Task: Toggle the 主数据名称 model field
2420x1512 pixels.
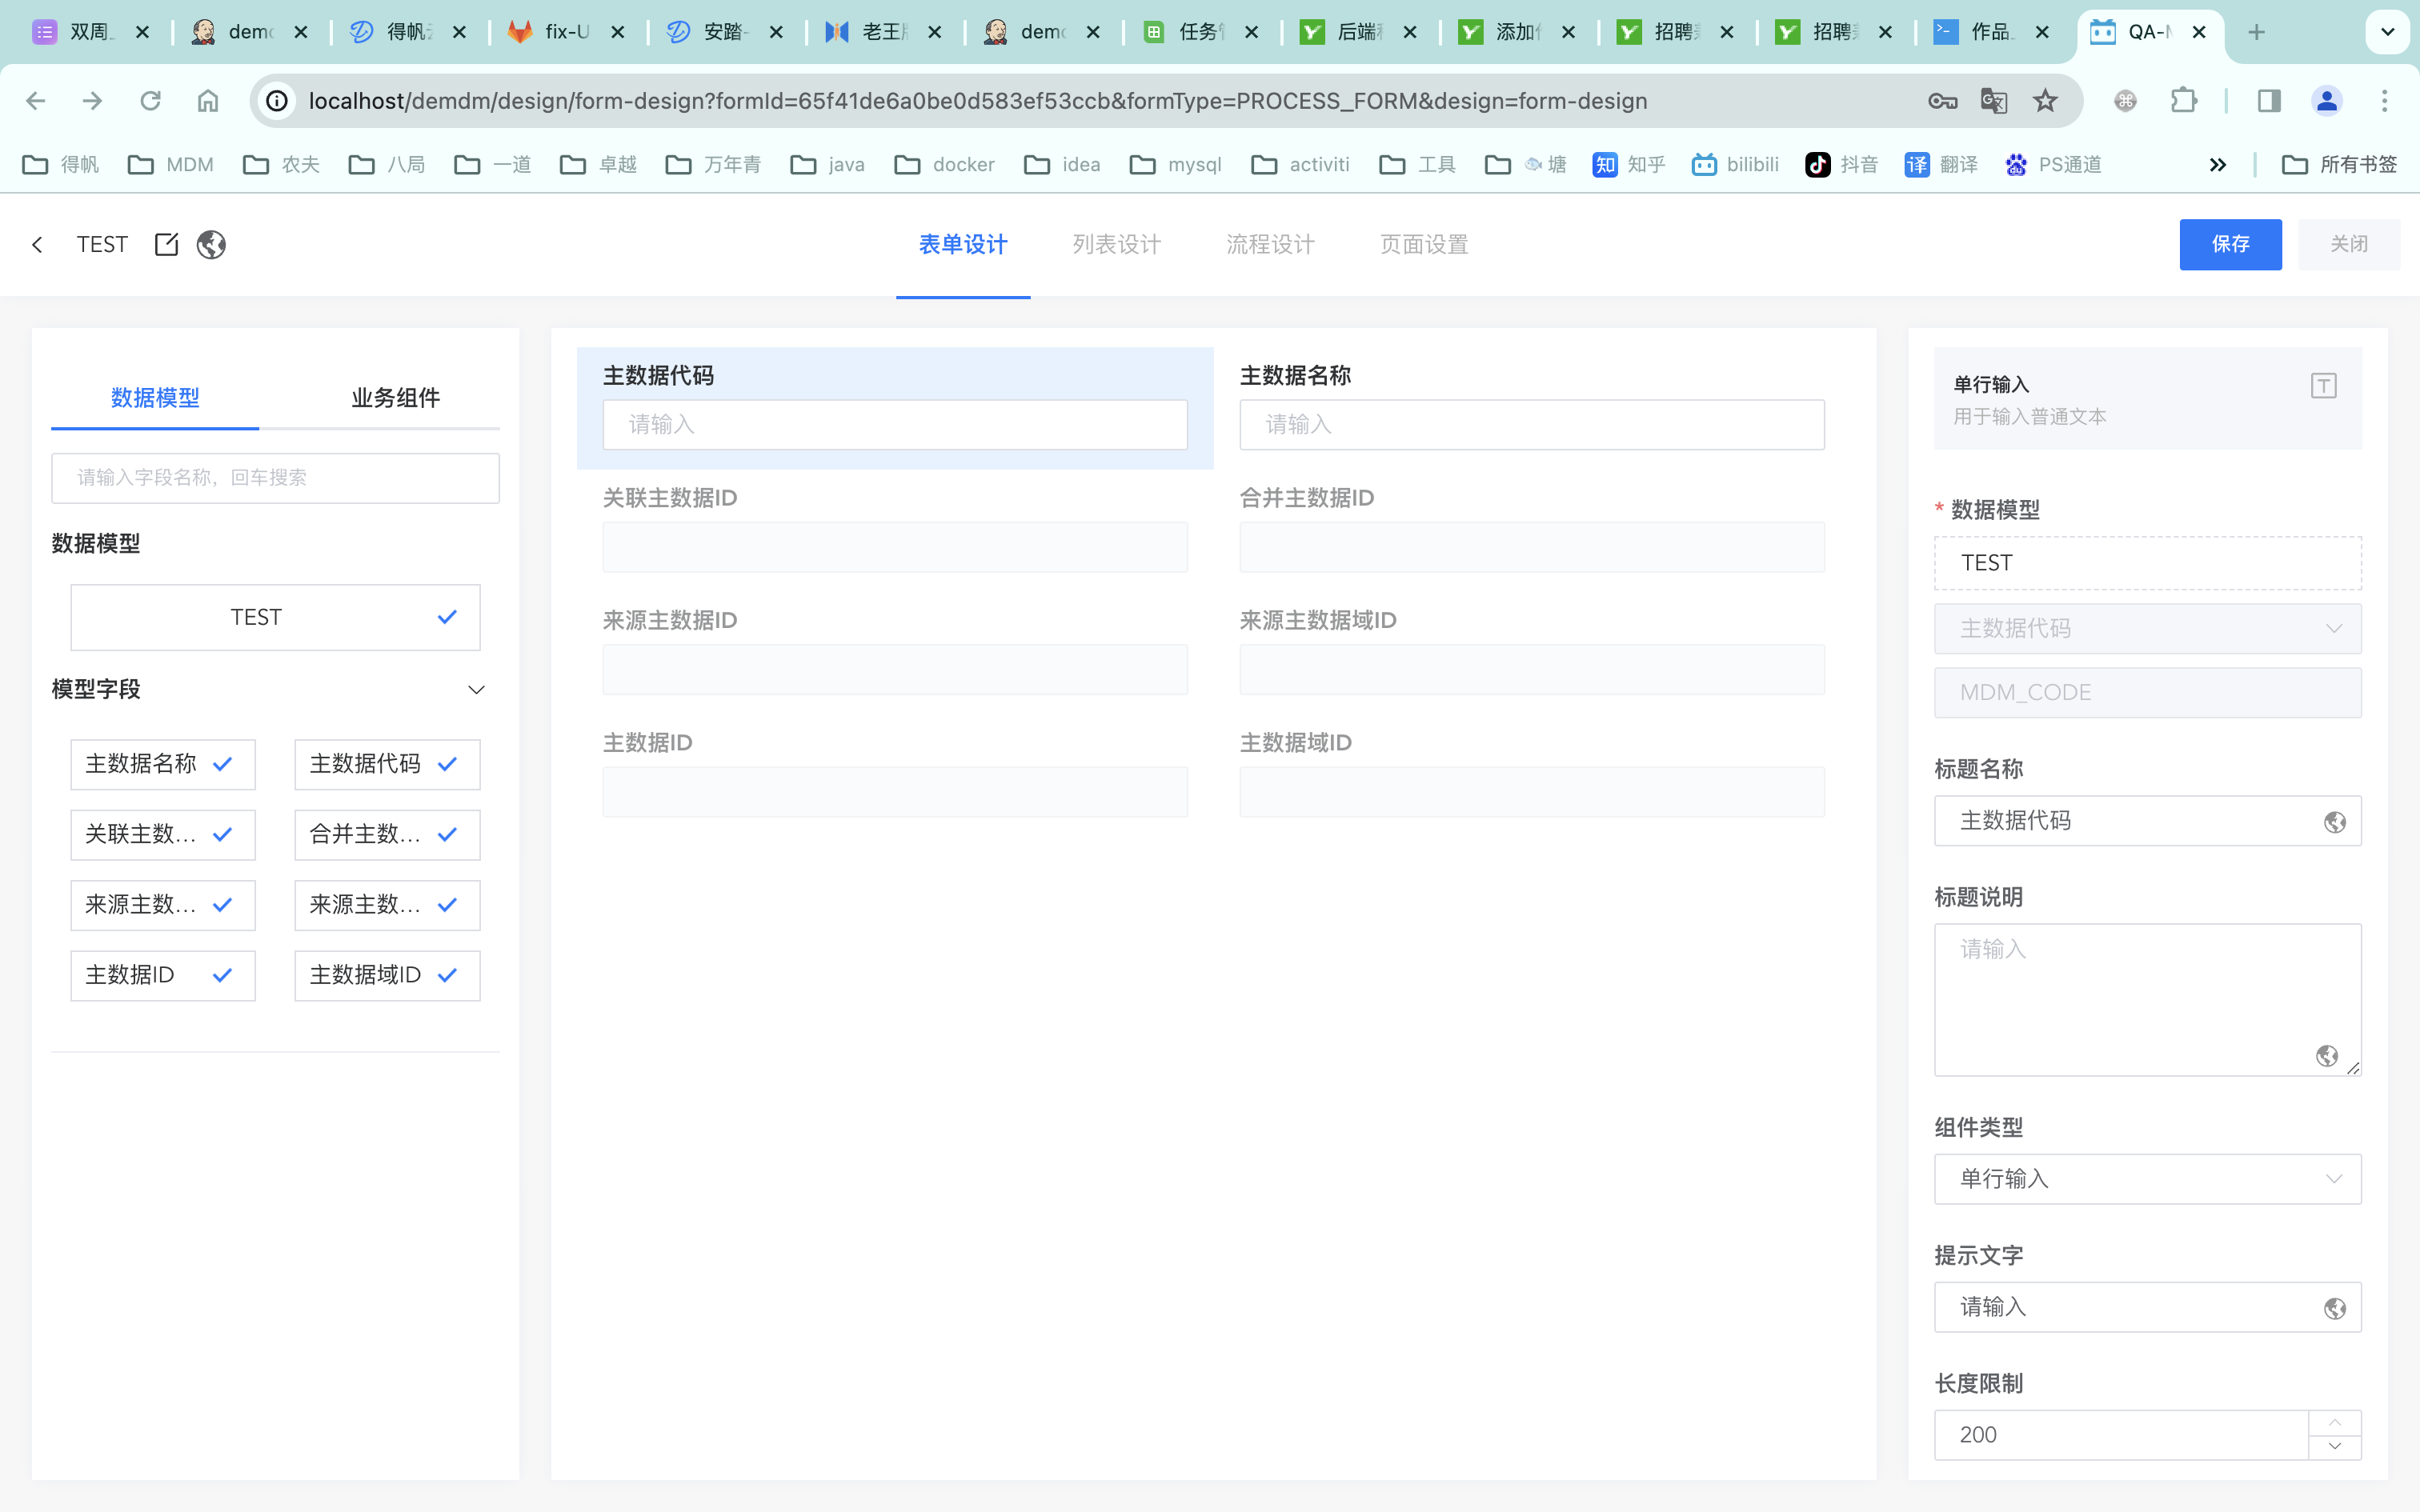Action: [x=163, y=764]
